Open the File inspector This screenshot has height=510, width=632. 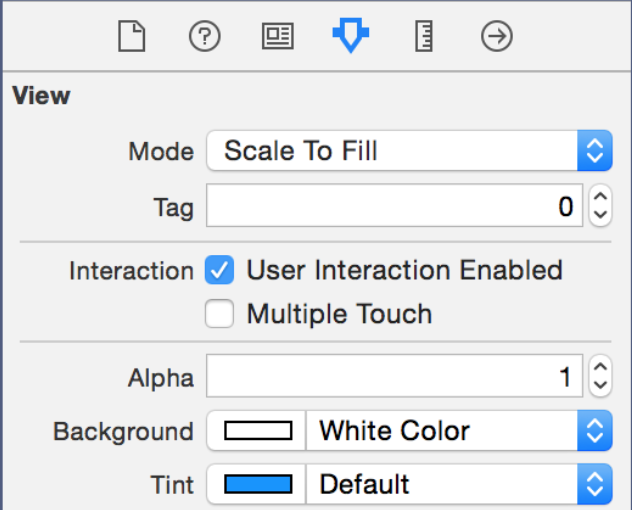(x=131, y=36)
